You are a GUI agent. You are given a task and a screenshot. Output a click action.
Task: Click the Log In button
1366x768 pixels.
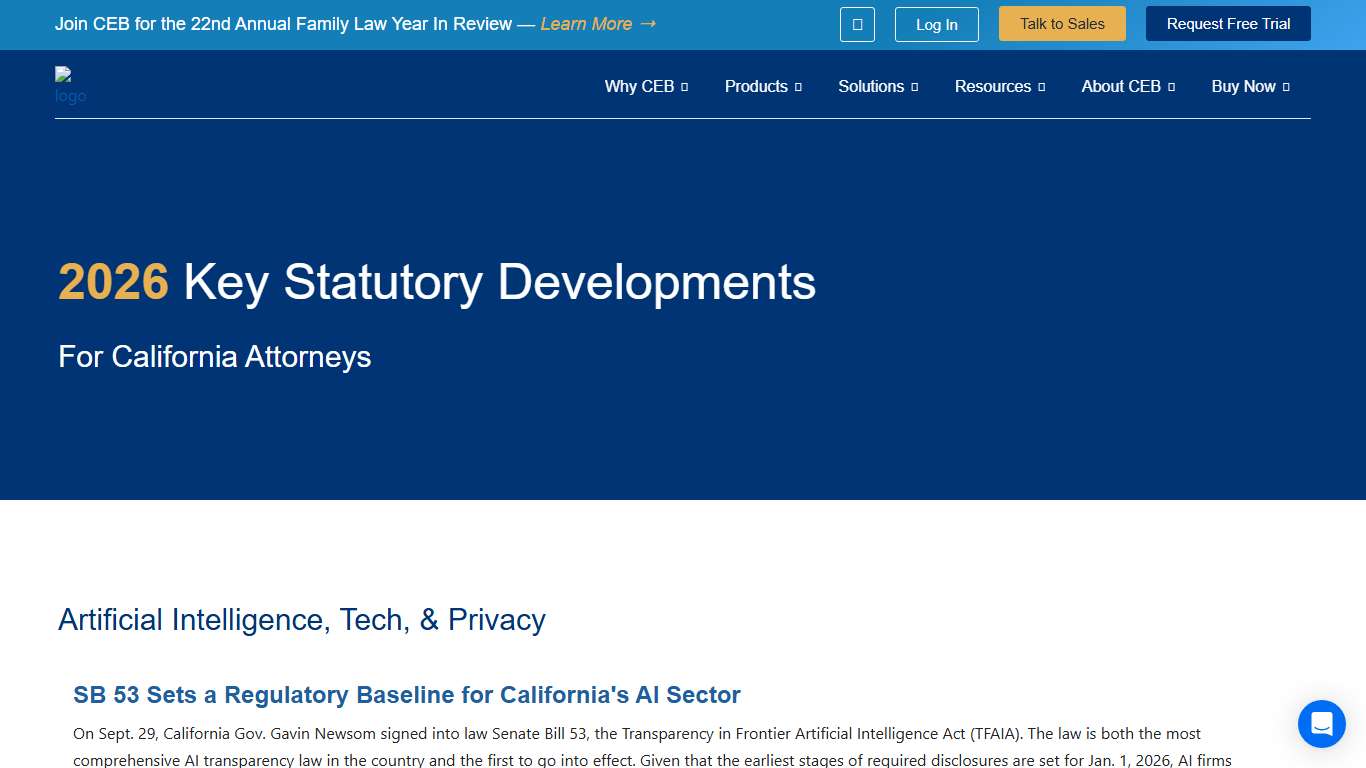coord(936,24)
